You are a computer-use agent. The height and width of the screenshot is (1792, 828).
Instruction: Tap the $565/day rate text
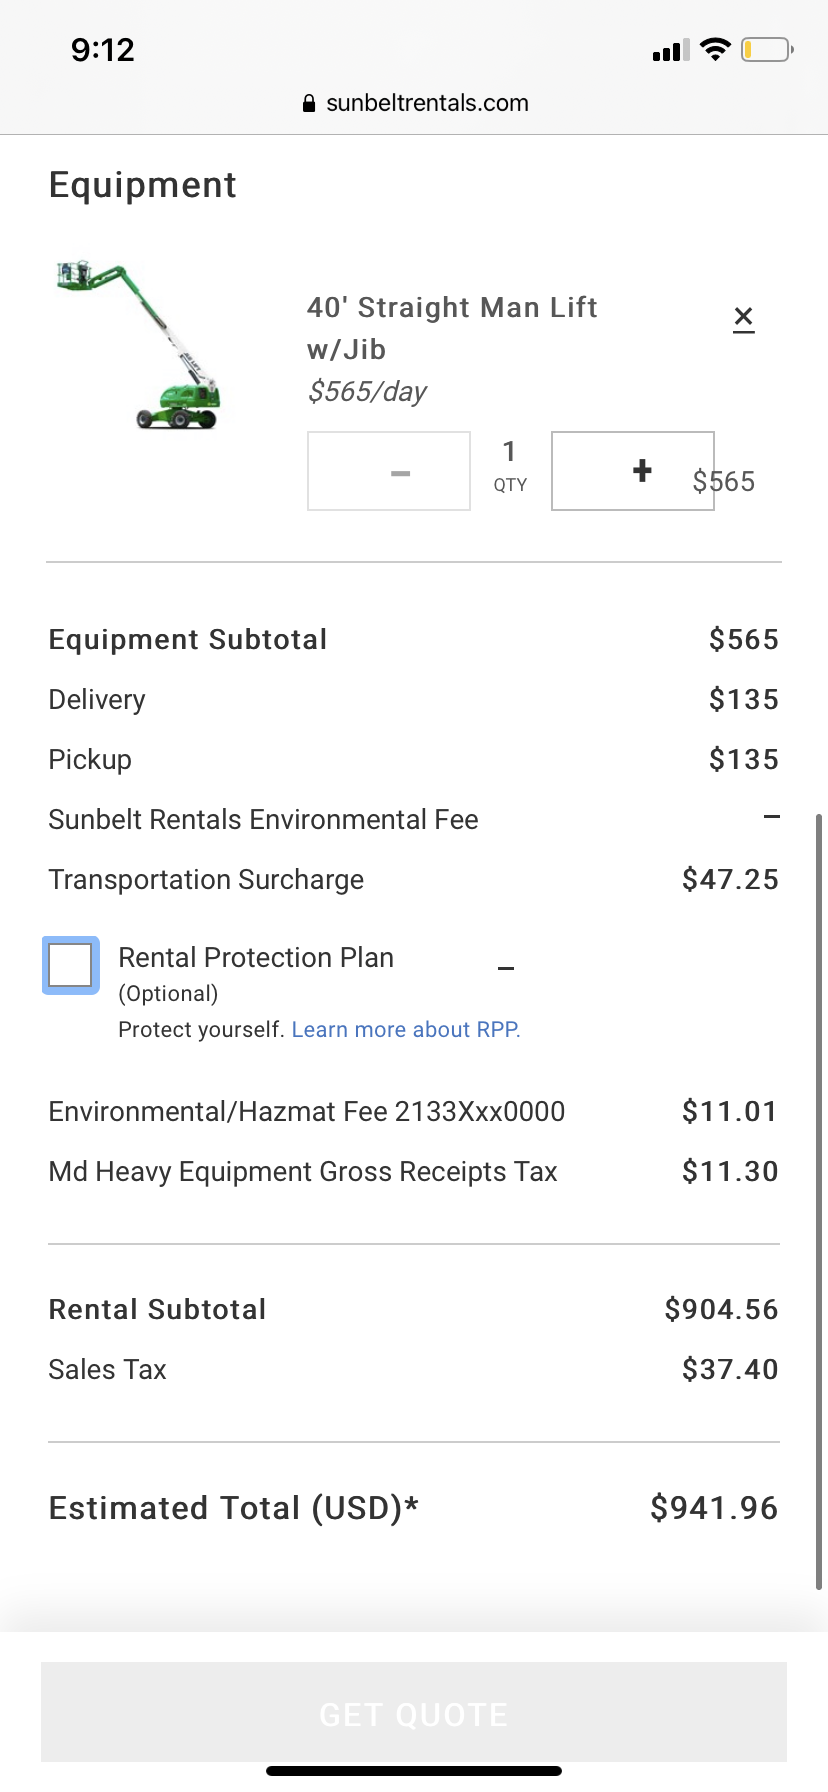[x=367, y=392]
